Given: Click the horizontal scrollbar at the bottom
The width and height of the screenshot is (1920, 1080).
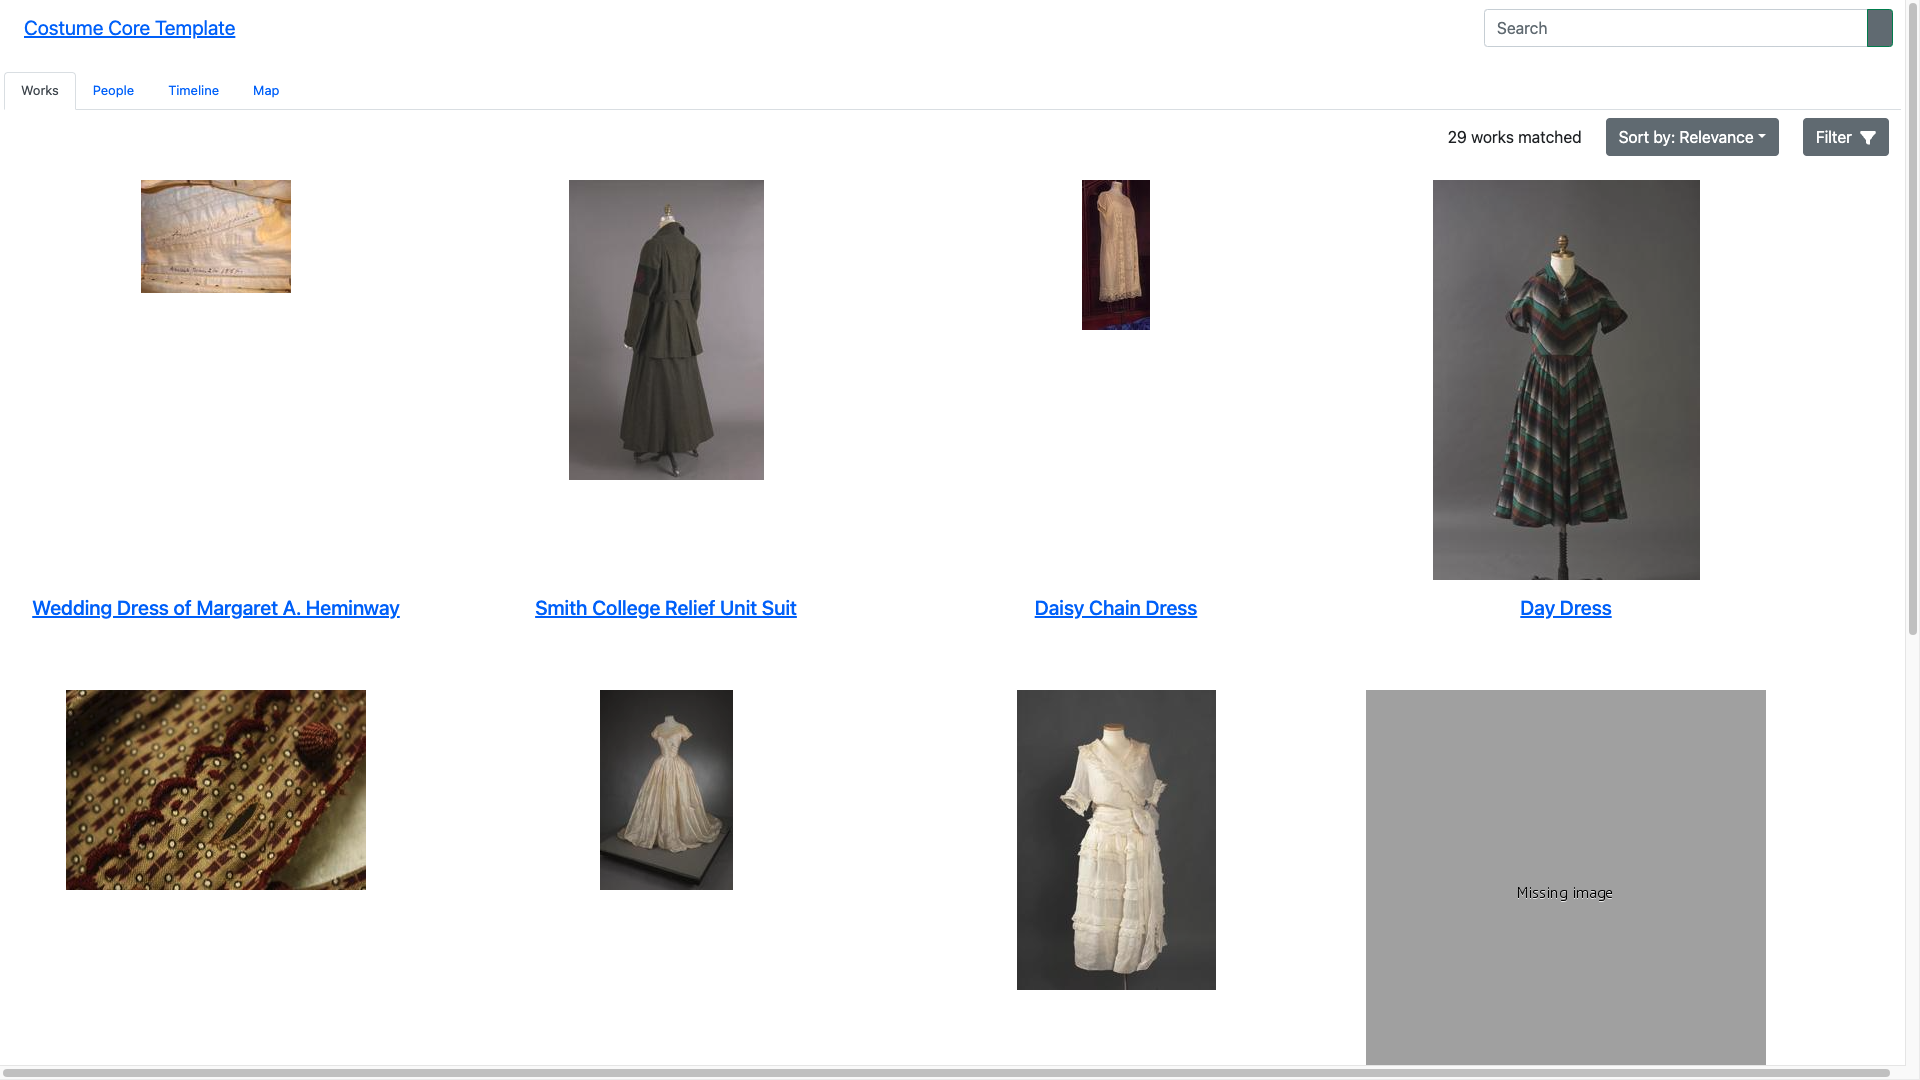Looking at the screenshot, I should click(946, 1073).
